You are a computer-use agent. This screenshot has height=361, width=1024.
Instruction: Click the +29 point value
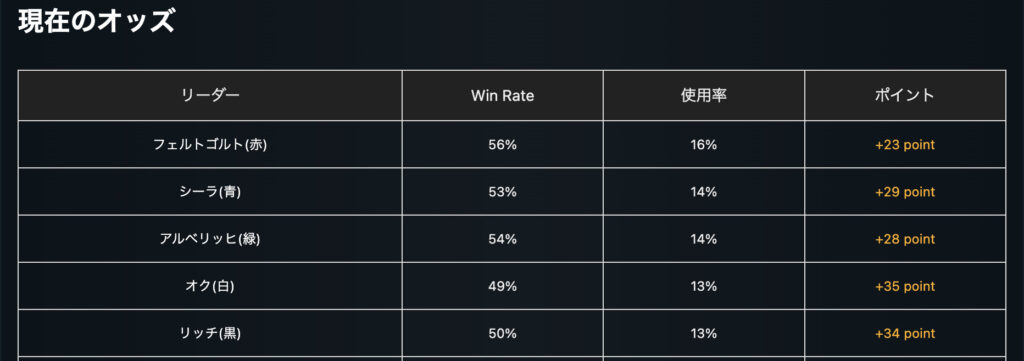click(x=904, y=192)
